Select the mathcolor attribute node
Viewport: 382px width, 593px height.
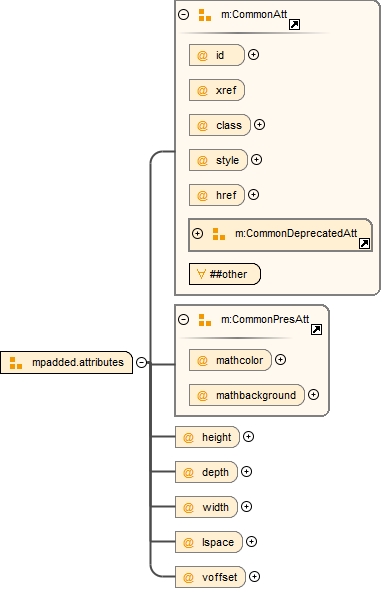(230, 360)
